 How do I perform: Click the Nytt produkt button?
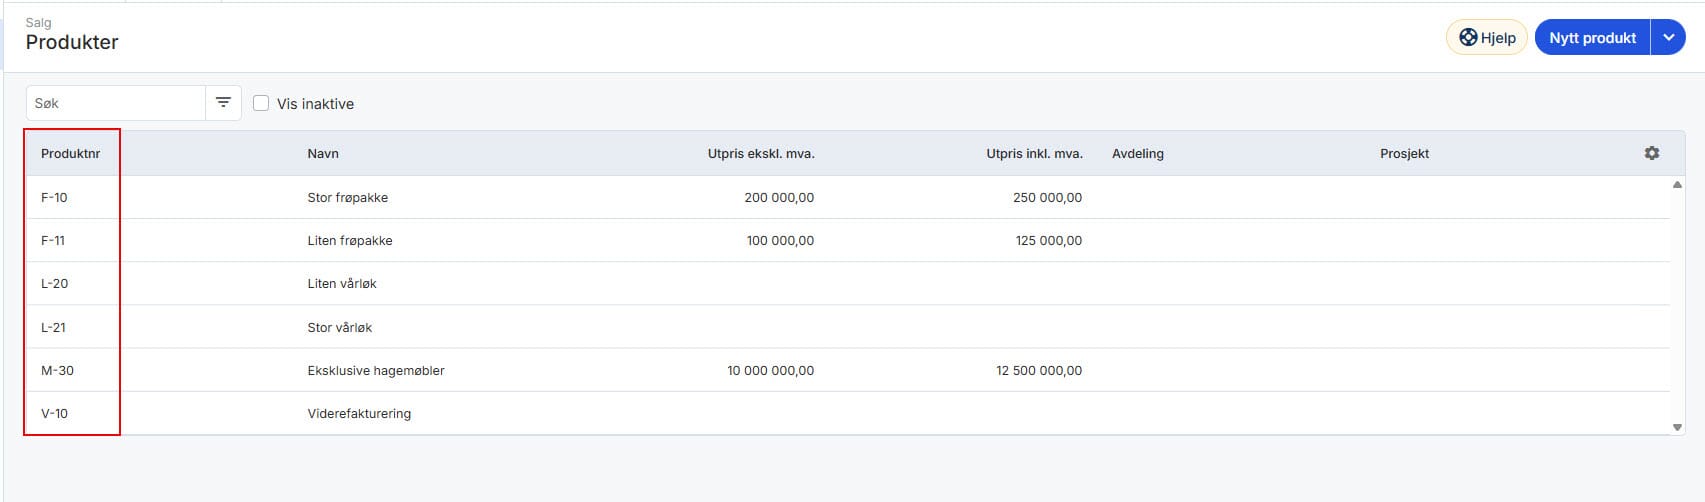coord(1592,38)
